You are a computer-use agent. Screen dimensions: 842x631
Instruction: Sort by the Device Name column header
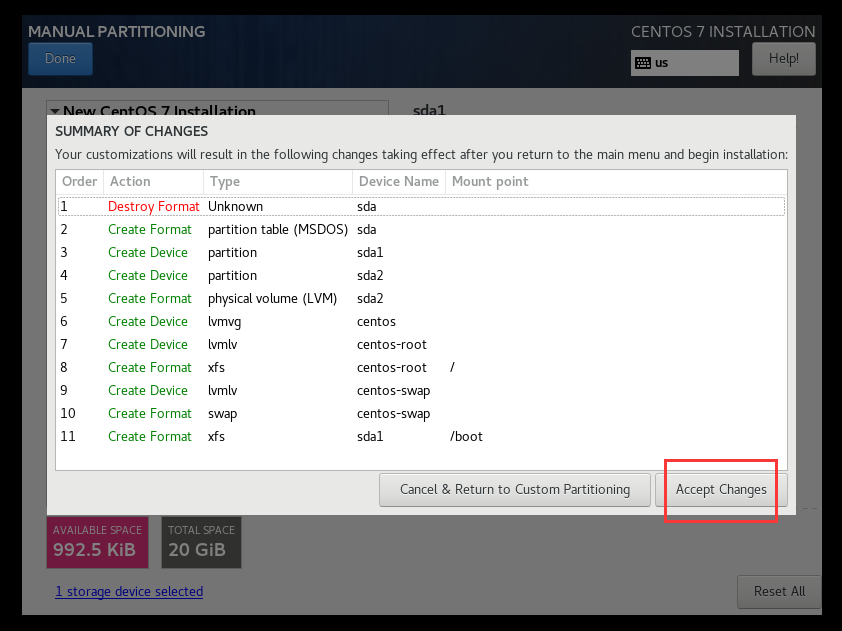(399, 182)
